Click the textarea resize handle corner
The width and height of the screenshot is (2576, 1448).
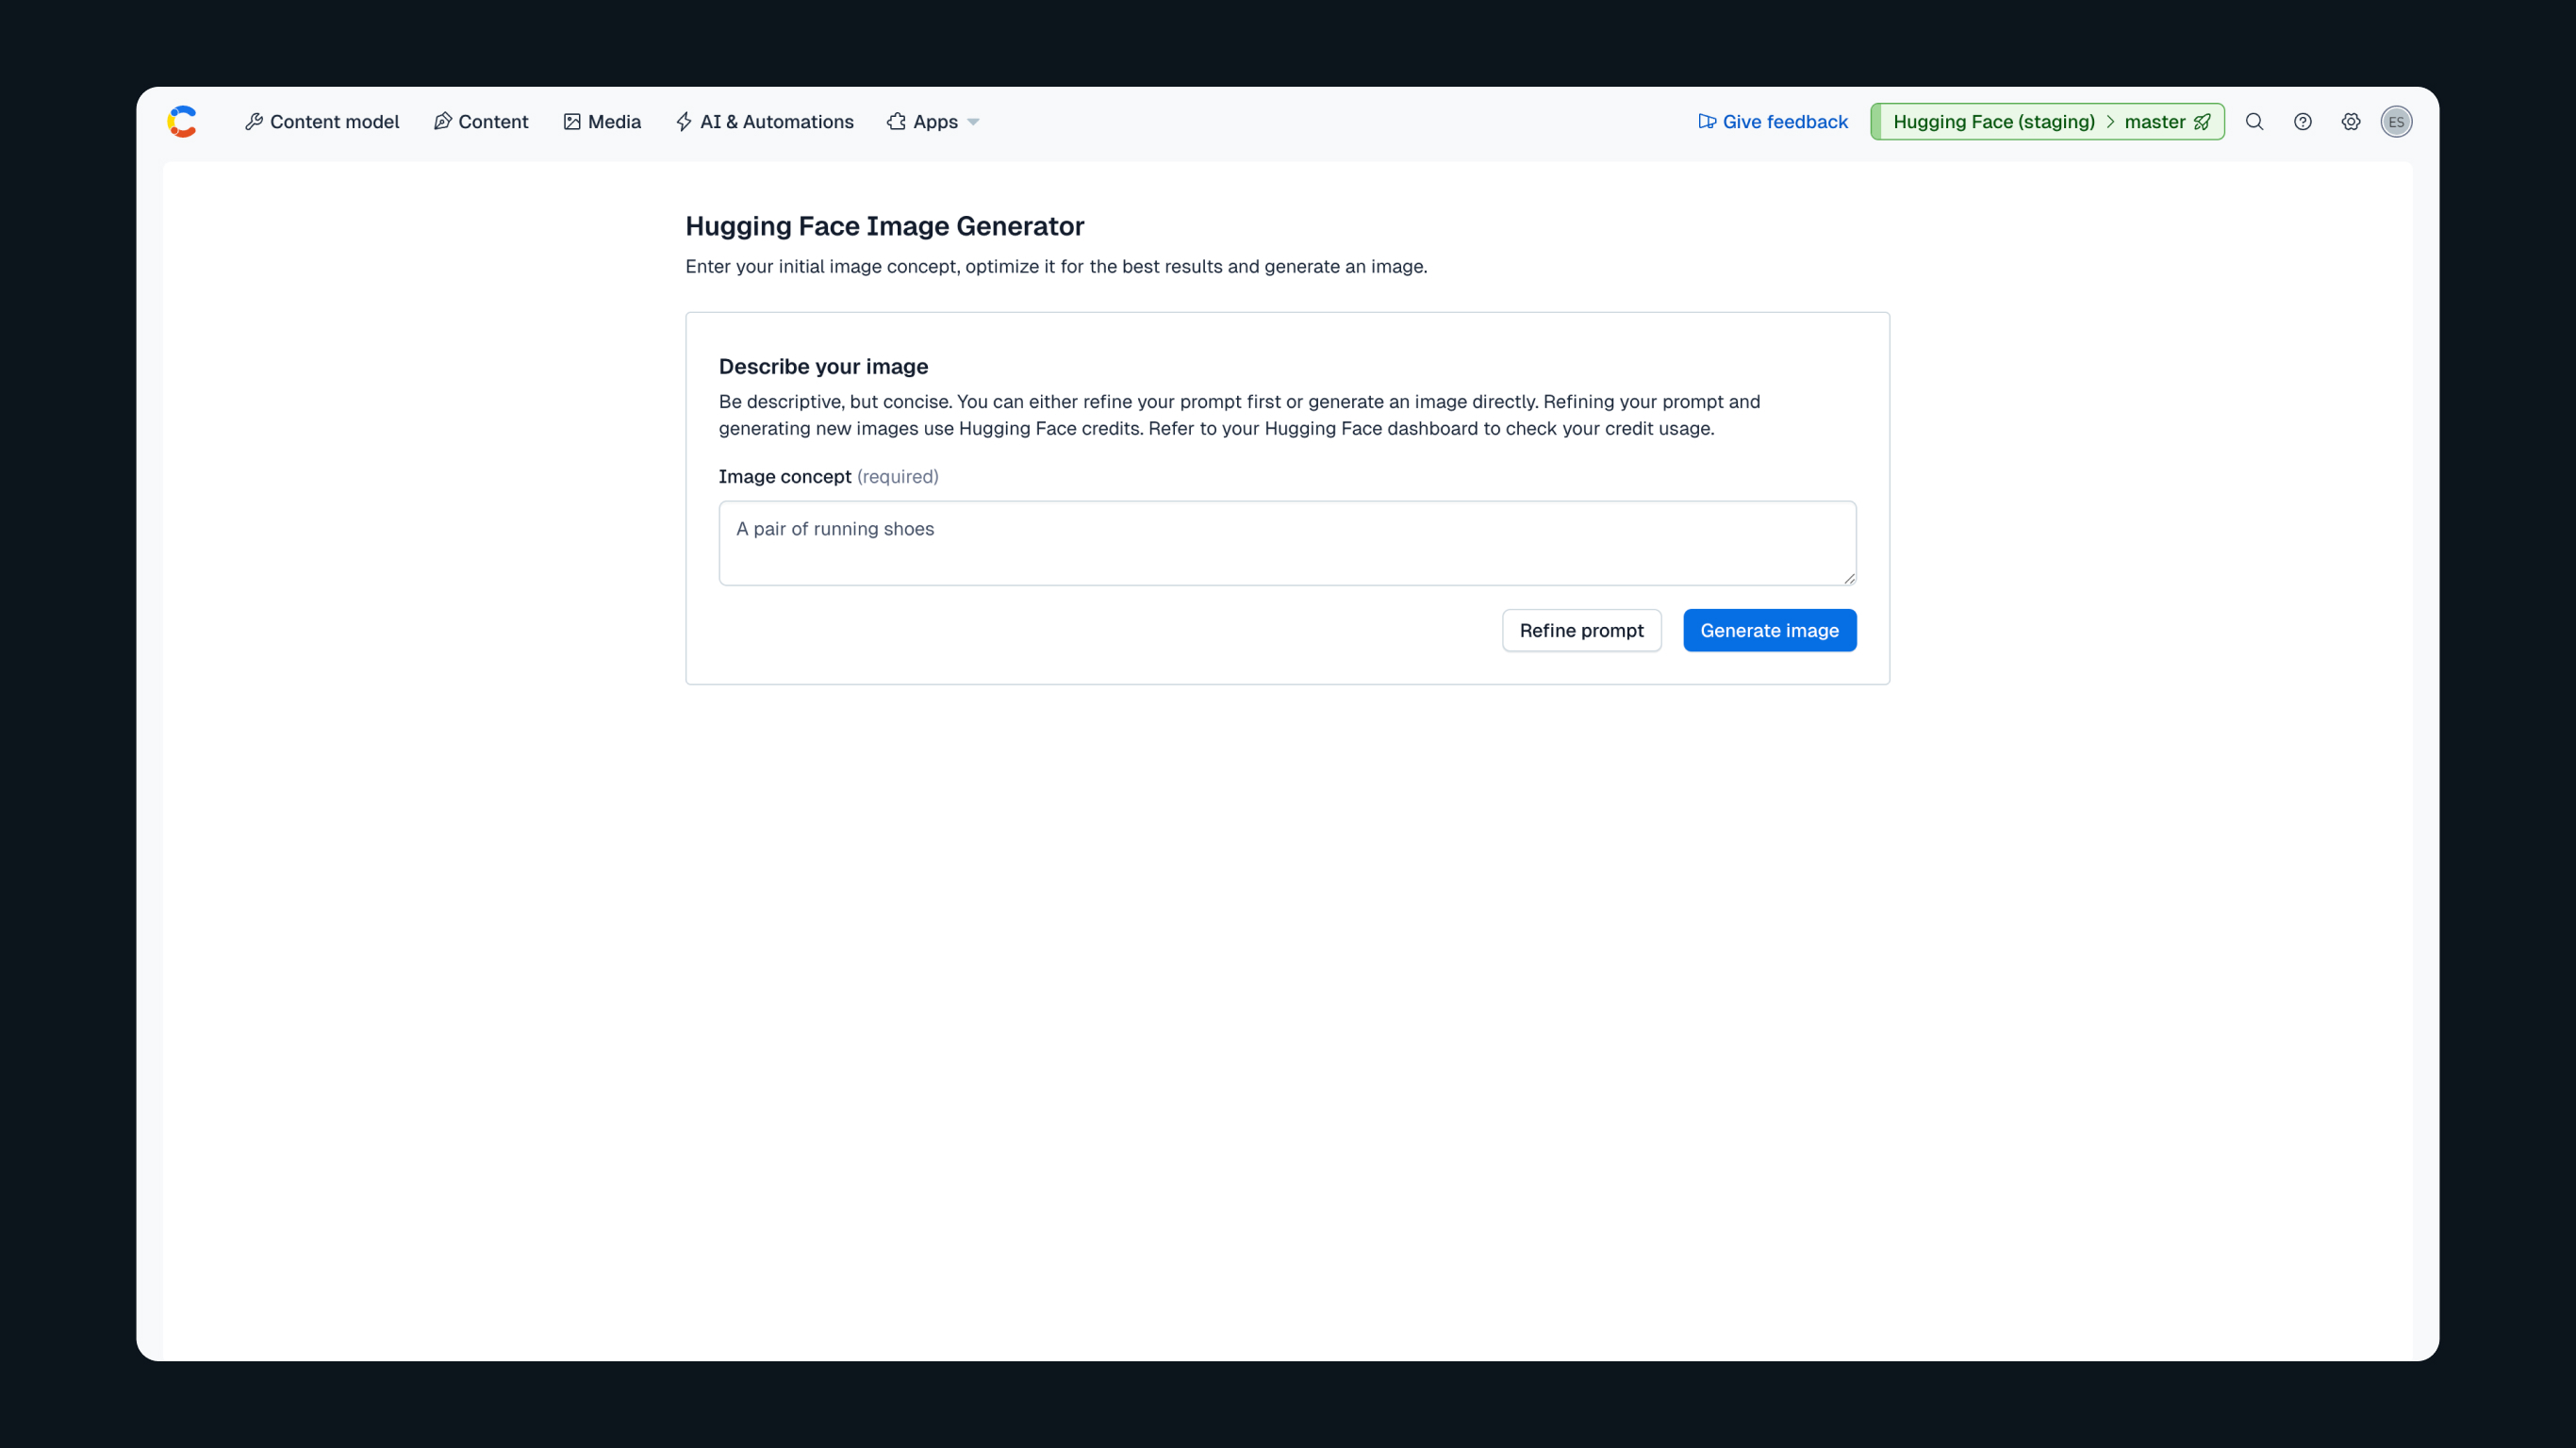[x=1849, y=578]
